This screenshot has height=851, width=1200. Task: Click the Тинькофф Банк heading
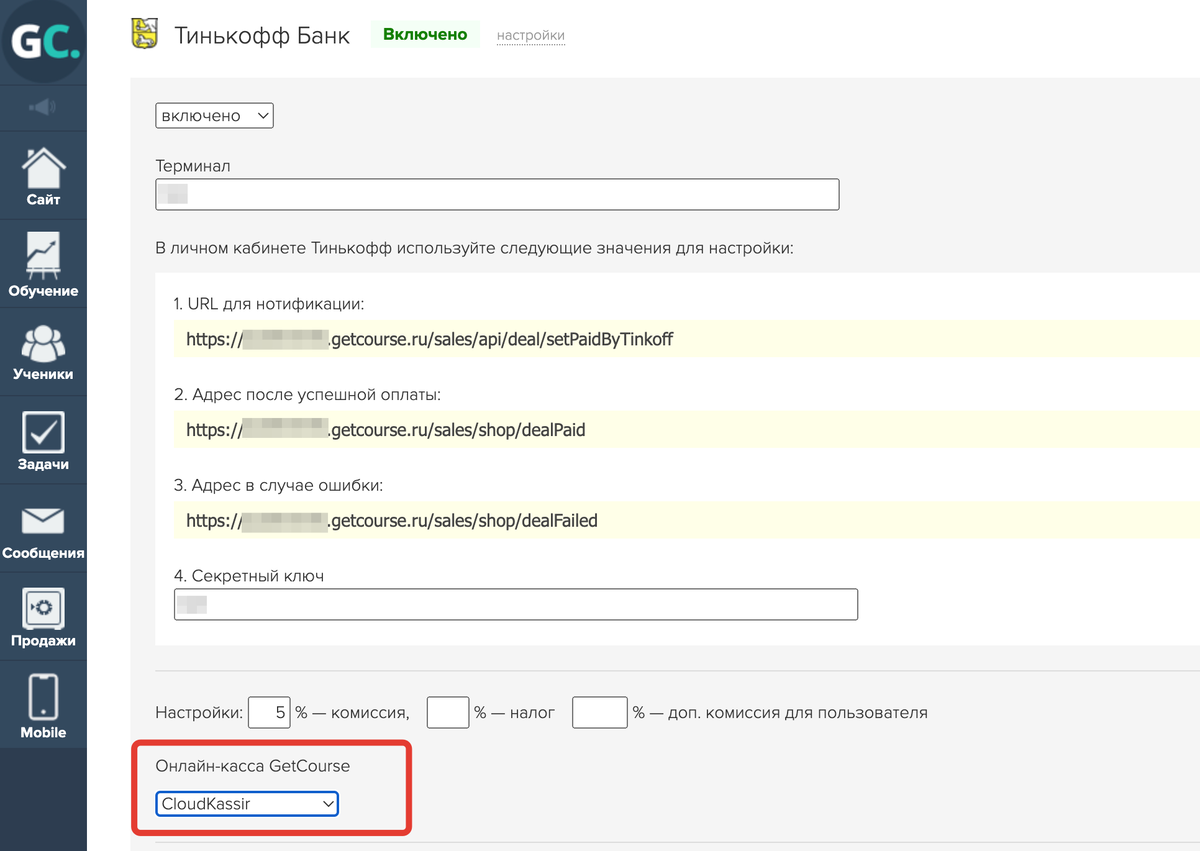click(x=262, y=36)
